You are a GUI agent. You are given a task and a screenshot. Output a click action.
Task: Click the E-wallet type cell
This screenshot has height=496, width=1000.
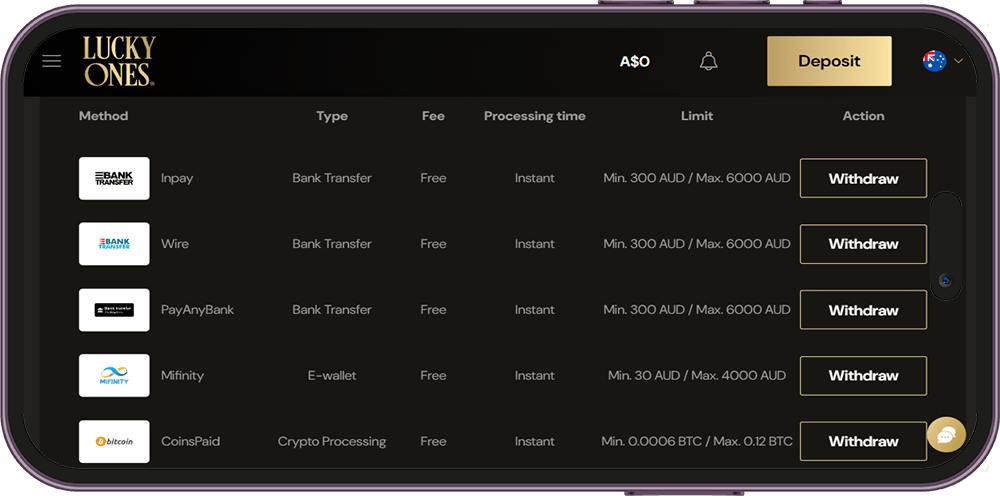tap(332, 376)
